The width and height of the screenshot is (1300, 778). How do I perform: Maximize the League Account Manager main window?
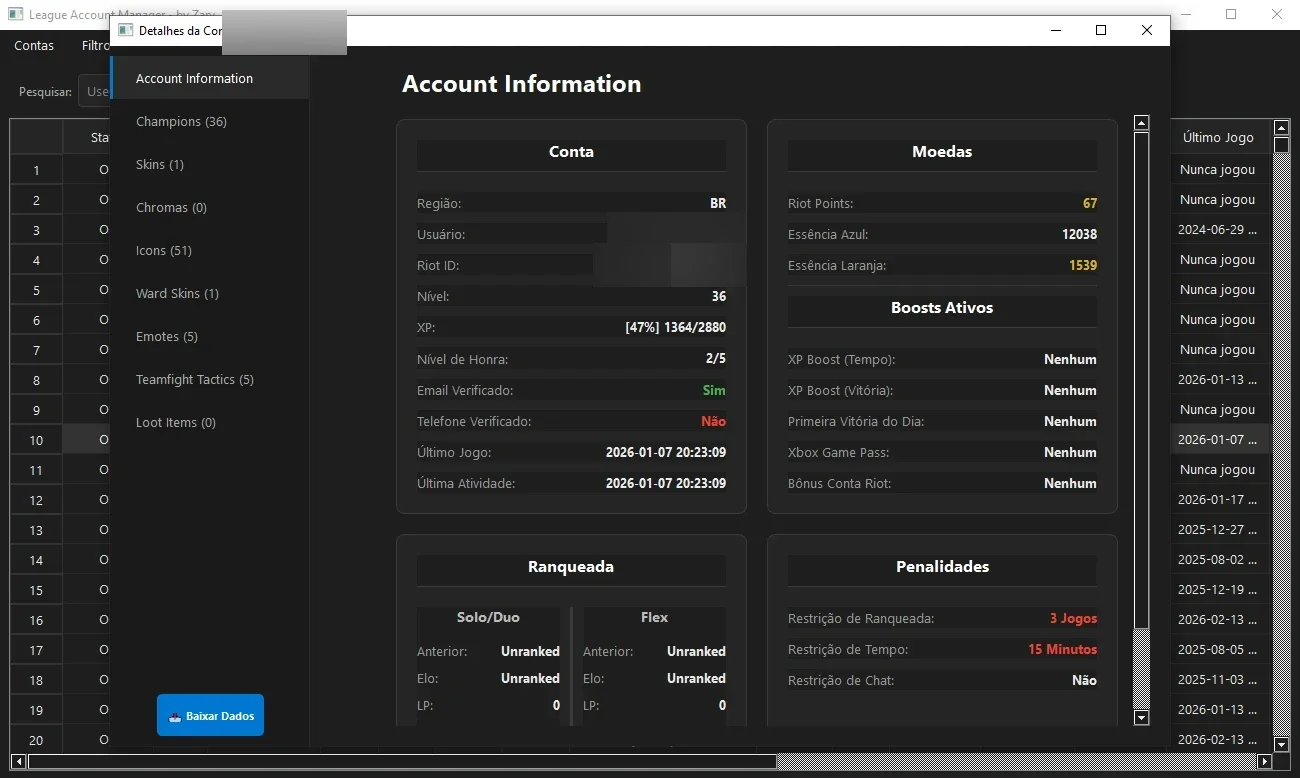point(1231,14)
